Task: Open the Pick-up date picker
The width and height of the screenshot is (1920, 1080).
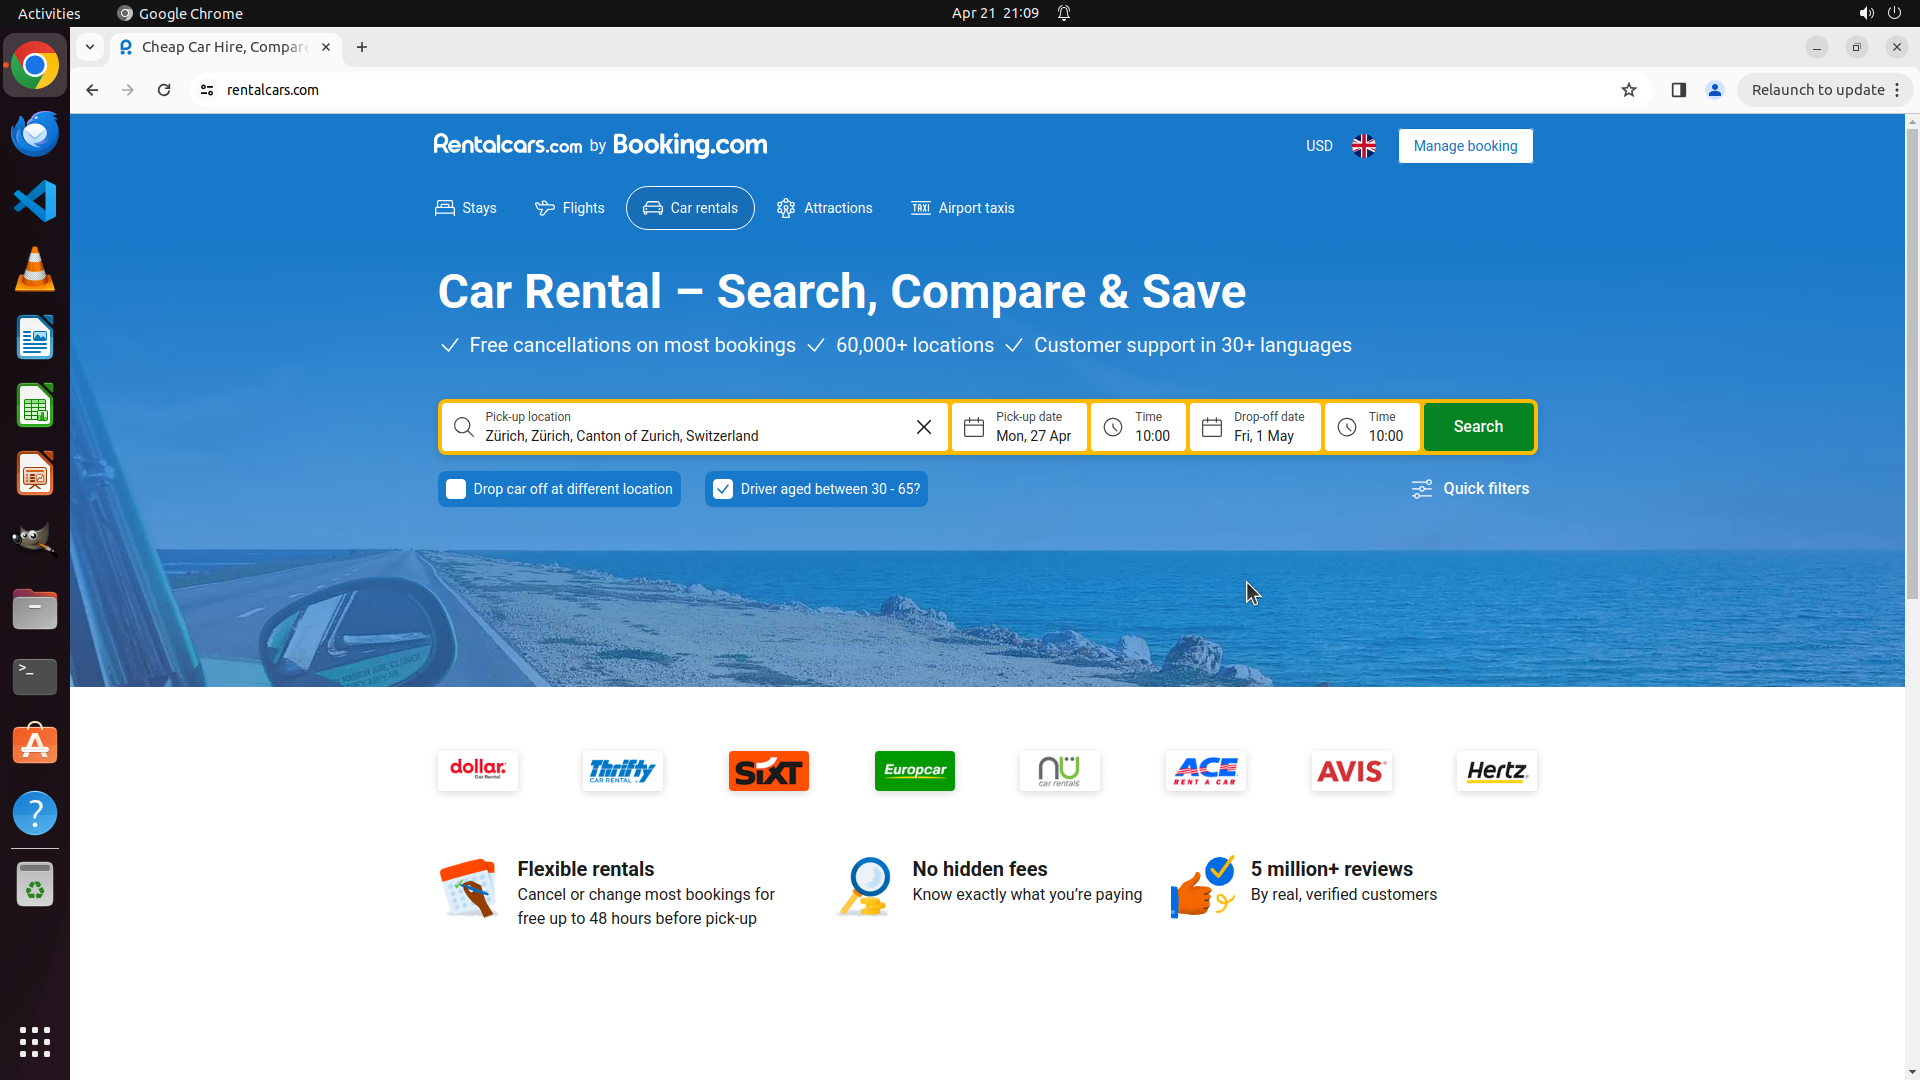Action: (1019, 427)
